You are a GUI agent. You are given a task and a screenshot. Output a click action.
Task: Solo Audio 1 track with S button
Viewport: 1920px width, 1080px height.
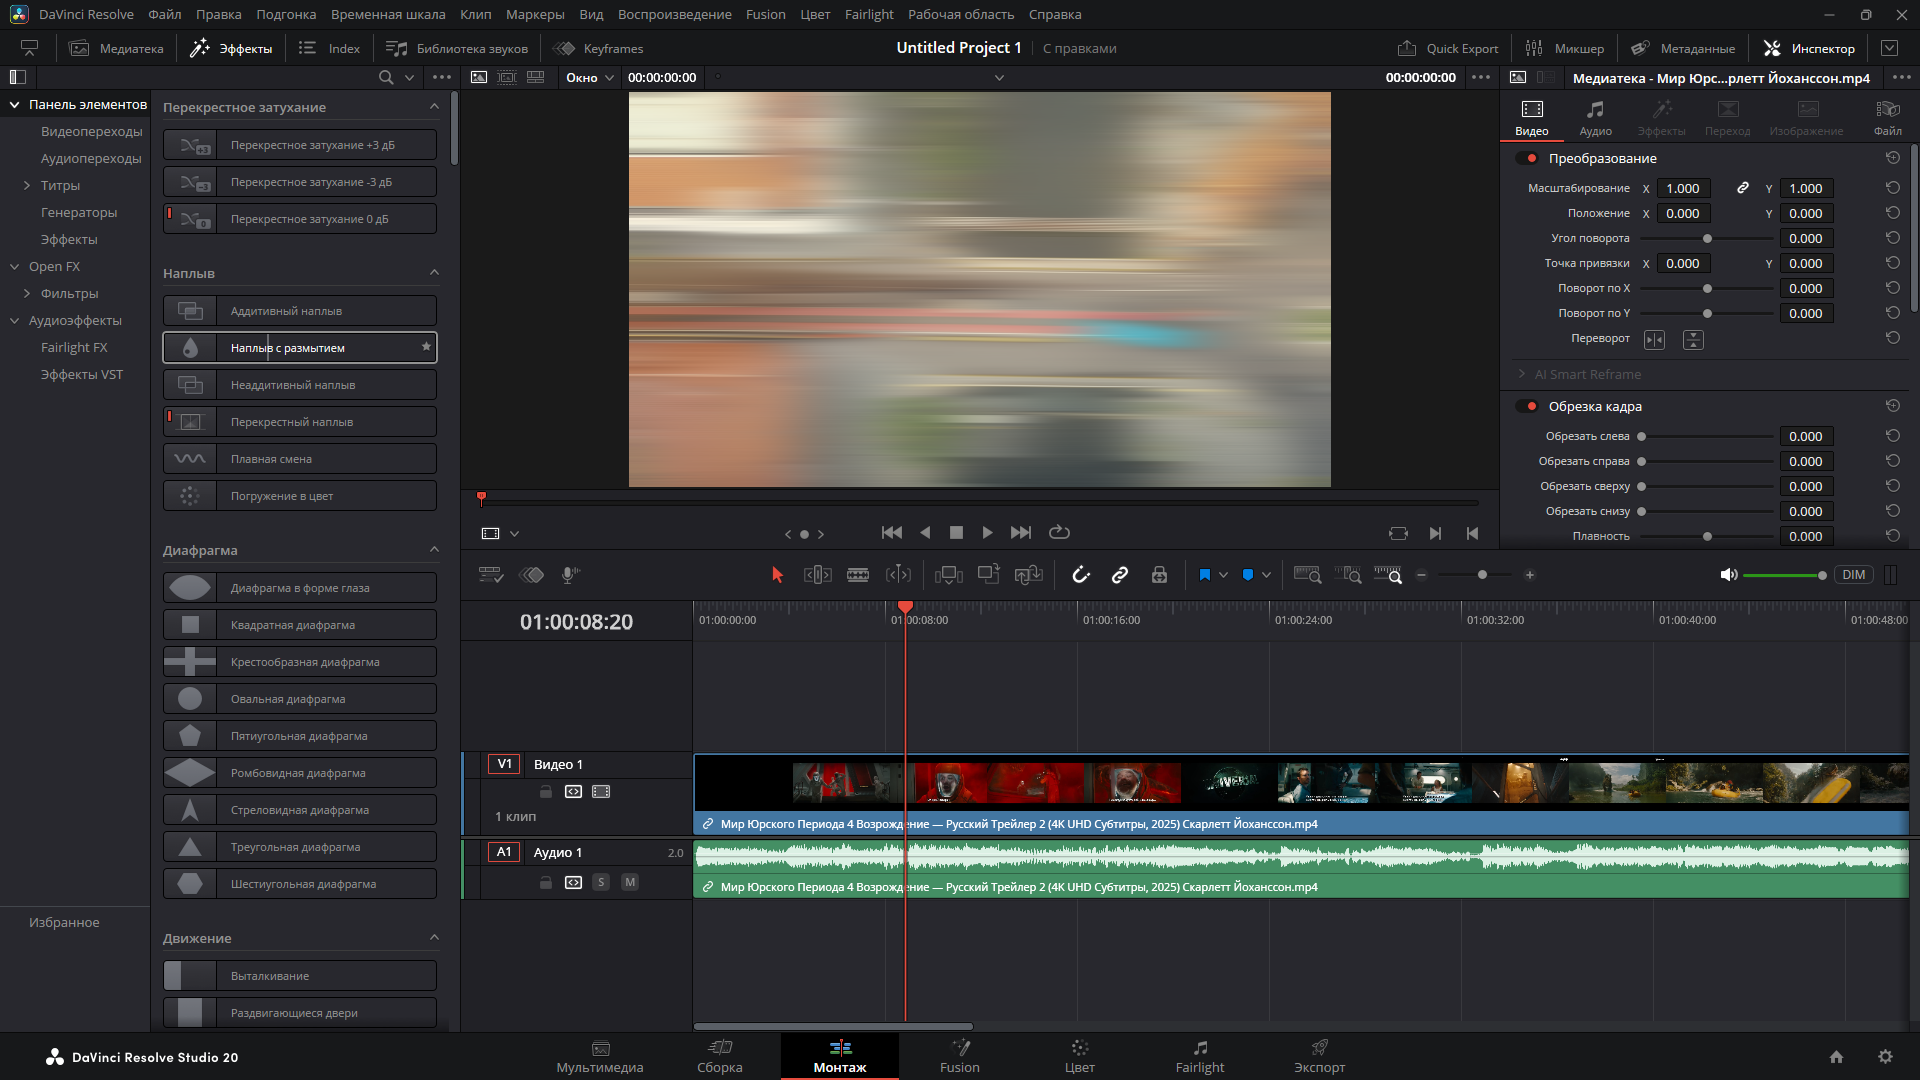click(x=601, y=882)
